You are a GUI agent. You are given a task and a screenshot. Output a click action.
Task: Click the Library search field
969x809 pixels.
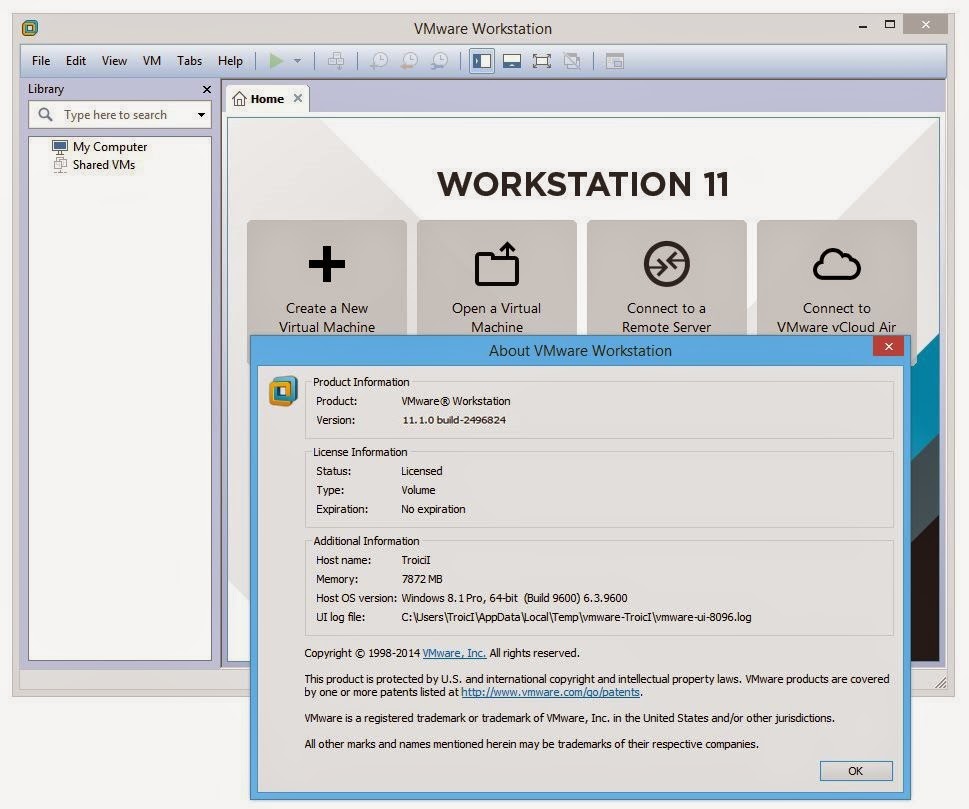(120, 115)
